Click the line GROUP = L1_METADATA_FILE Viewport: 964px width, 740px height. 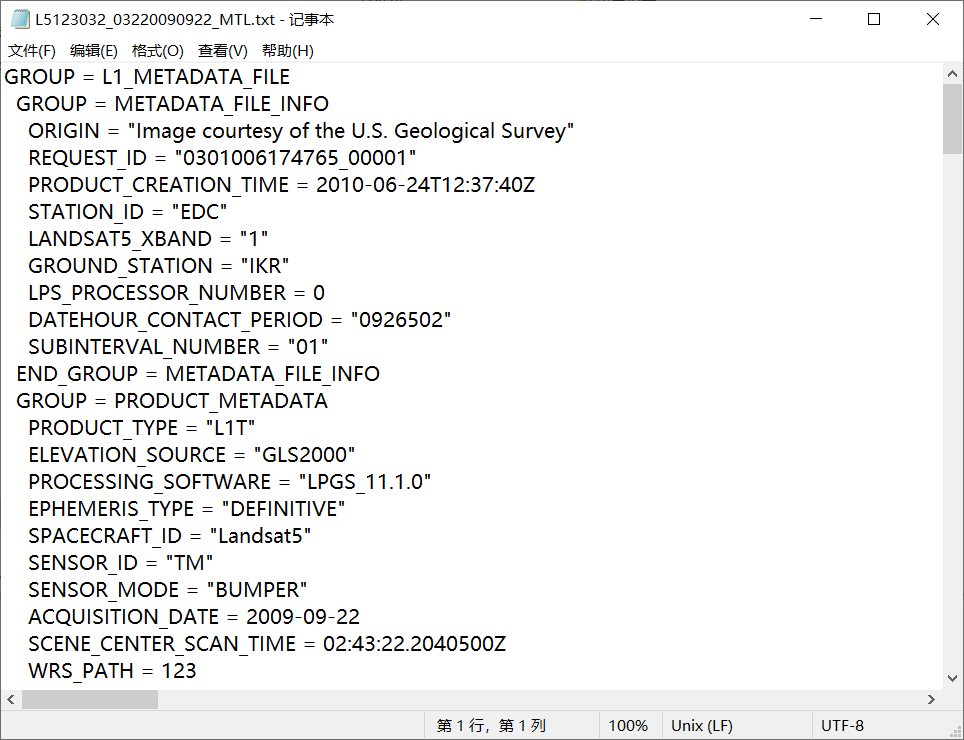pos(147,77)
